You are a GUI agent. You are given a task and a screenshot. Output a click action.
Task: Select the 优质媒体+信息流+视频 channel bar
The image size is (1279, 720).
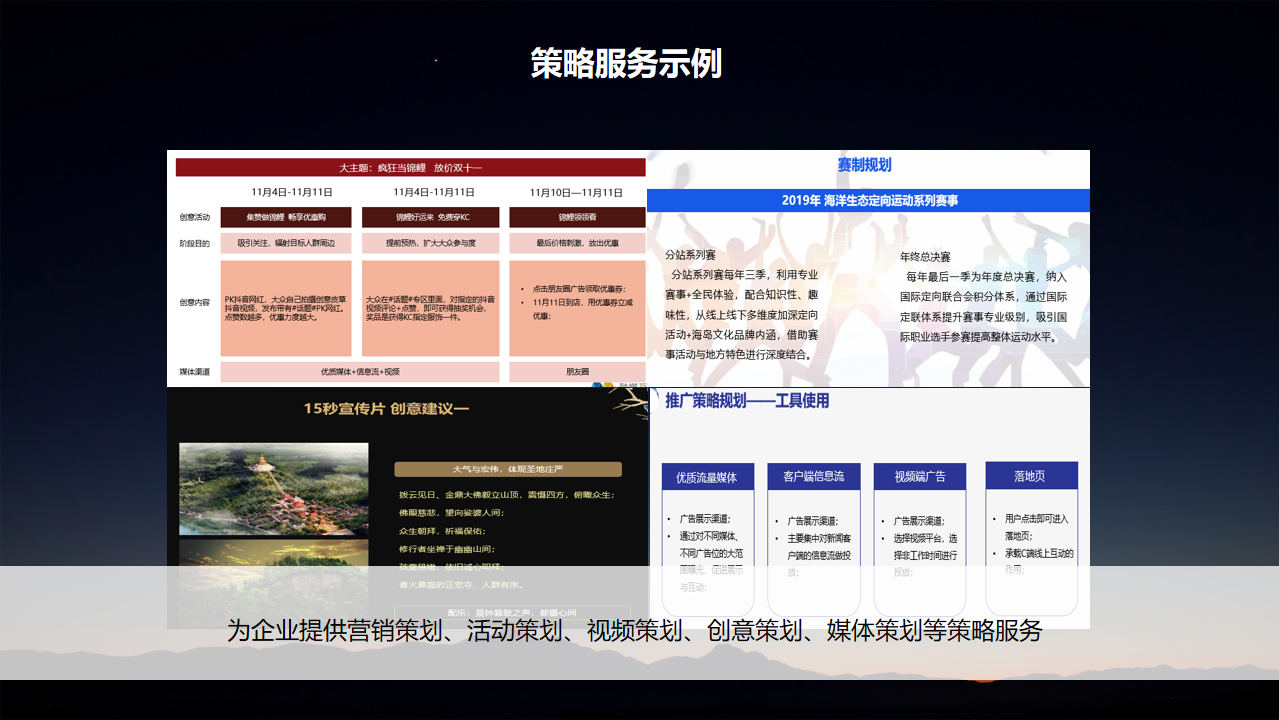pyautogui.click(x=360, y=372)
